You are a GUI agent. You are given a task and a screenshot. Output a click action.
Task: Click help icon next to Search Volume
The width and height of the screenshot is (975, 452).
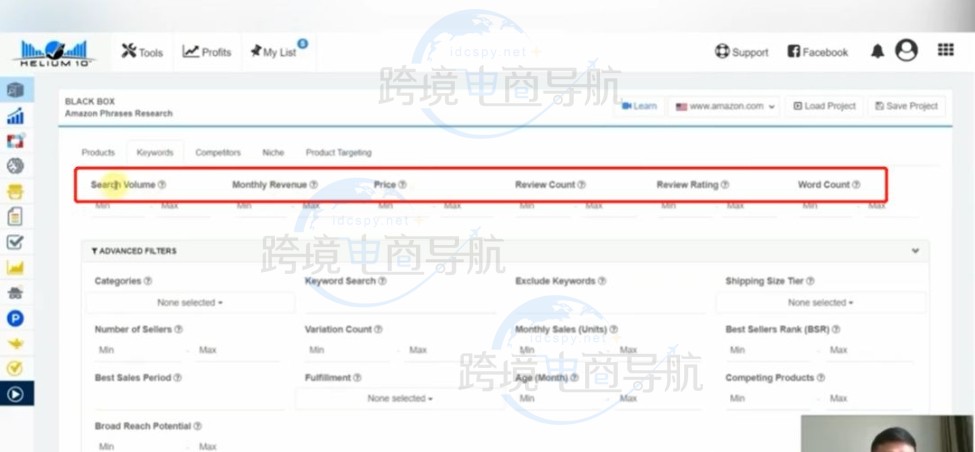[162, 185]
